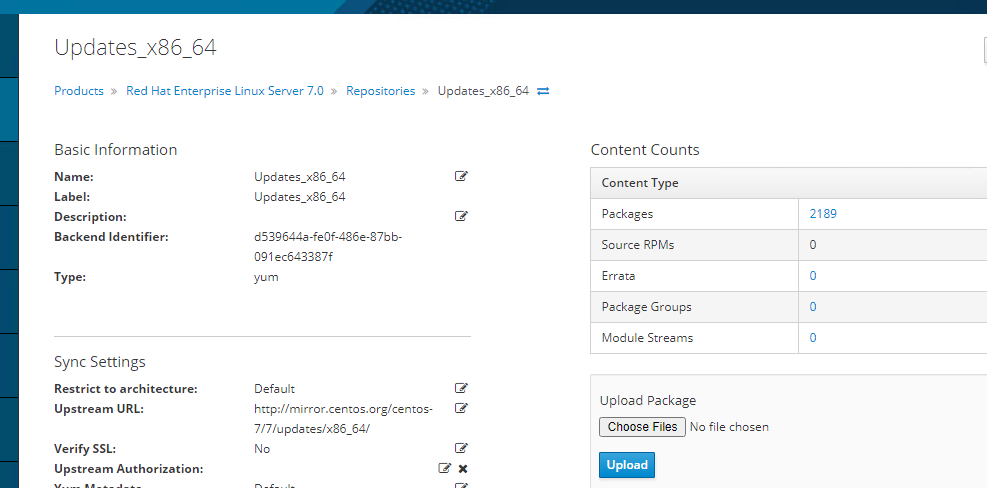Open the Errata count link
This screenshot has width=987, height=488.
[x=813, y=276]
